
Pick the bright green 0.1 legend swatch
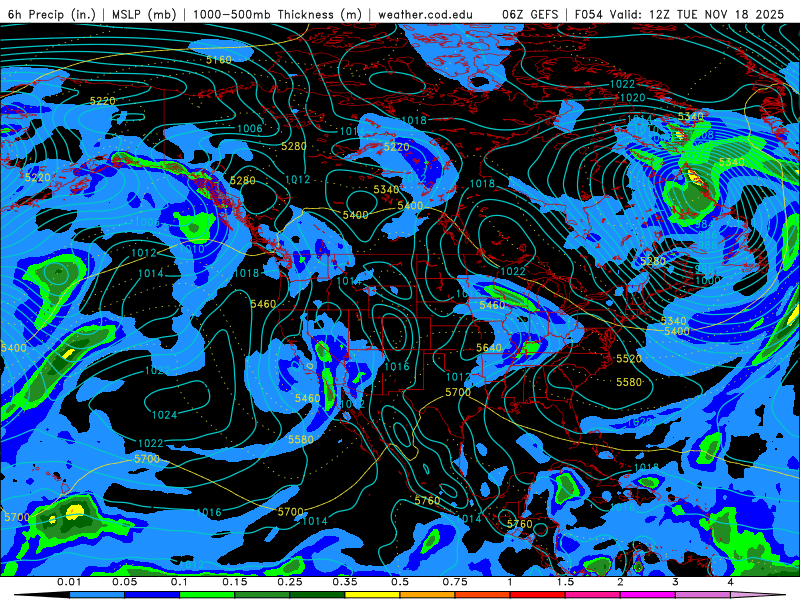pyautogui.click(x=207, y=595)
